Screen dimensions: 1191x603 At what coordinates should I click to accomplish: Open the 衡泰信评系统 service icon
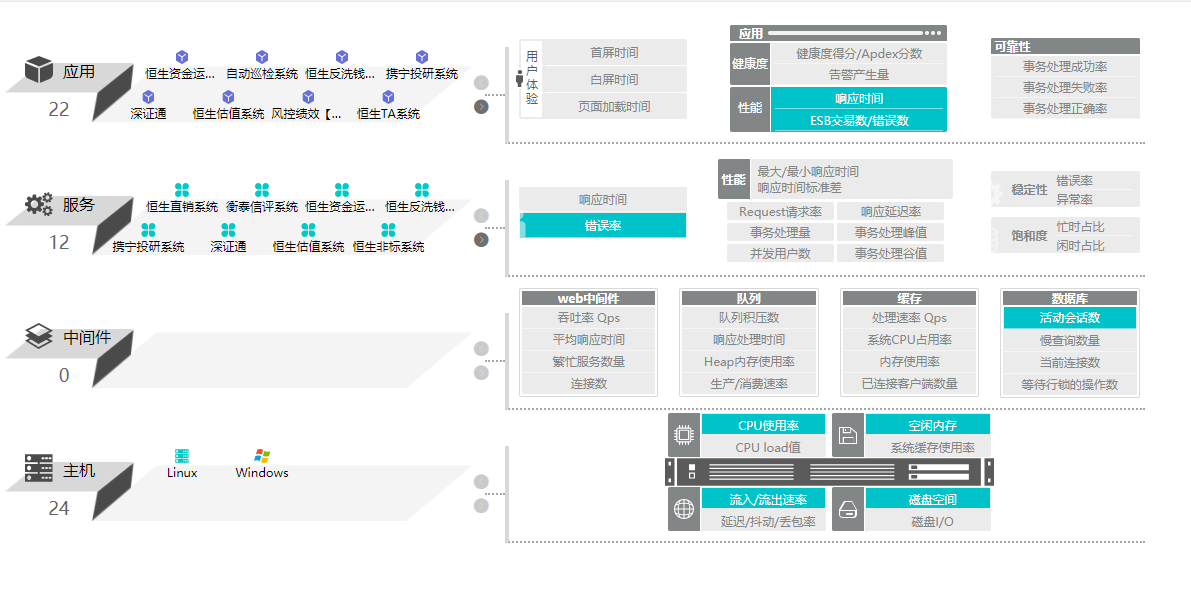coord(262,190)
